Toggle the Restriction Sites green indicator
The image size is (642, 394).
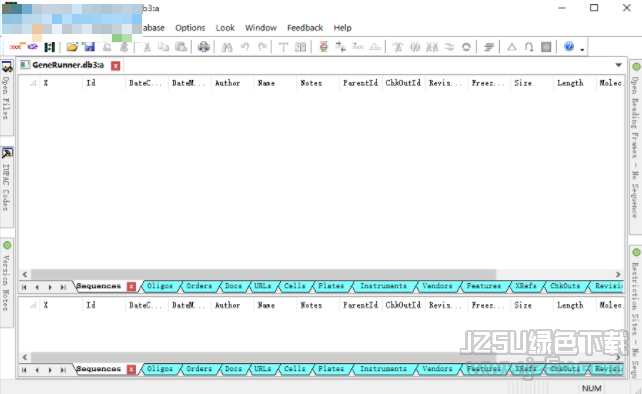(636, 252)
